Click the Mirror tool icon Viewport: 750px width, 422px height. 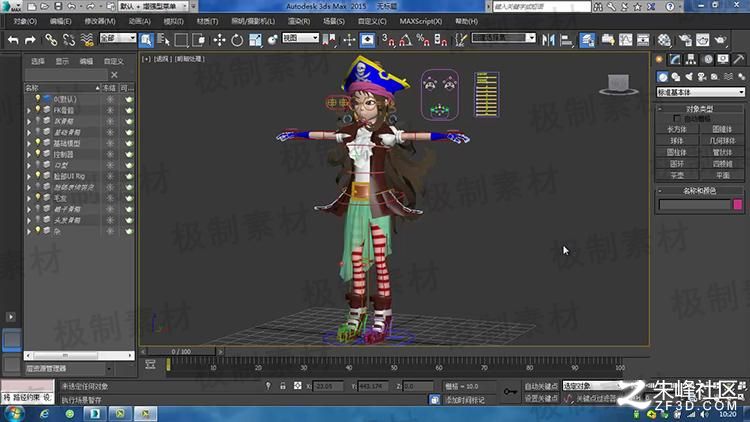pos(549,40)
